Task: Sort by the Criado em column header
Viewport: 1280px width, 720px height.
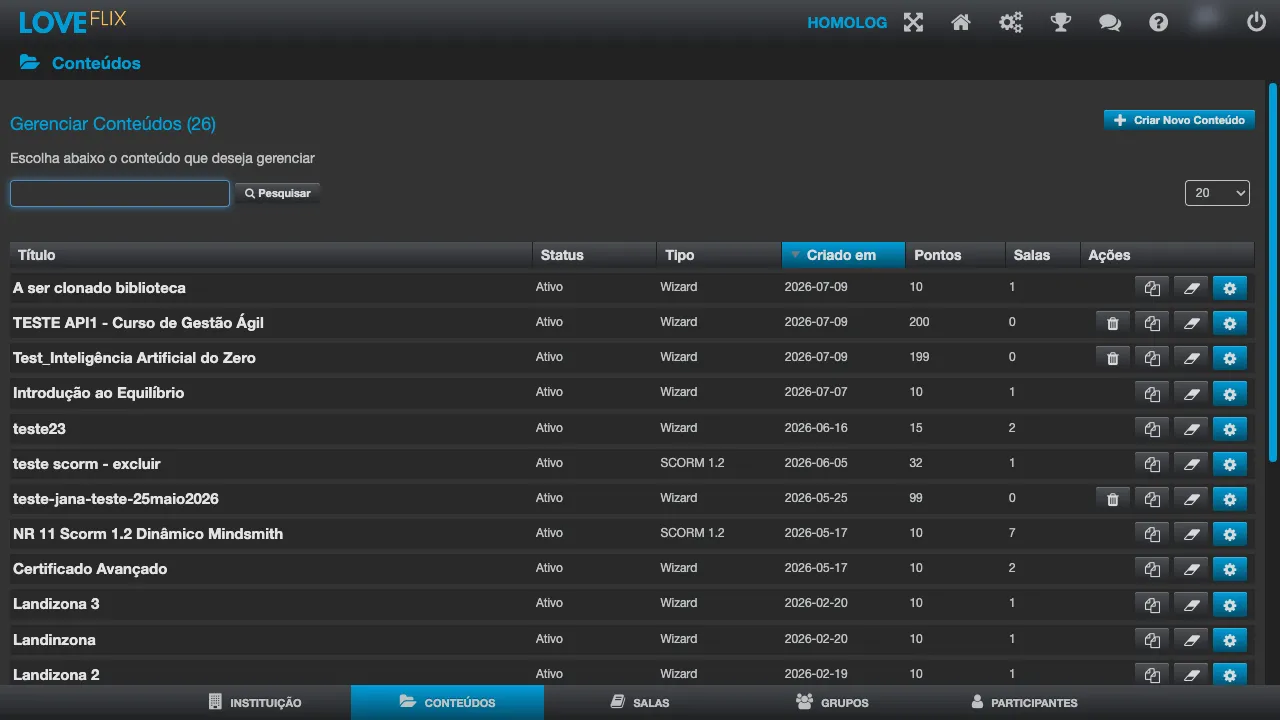Action: coord(843,255)
